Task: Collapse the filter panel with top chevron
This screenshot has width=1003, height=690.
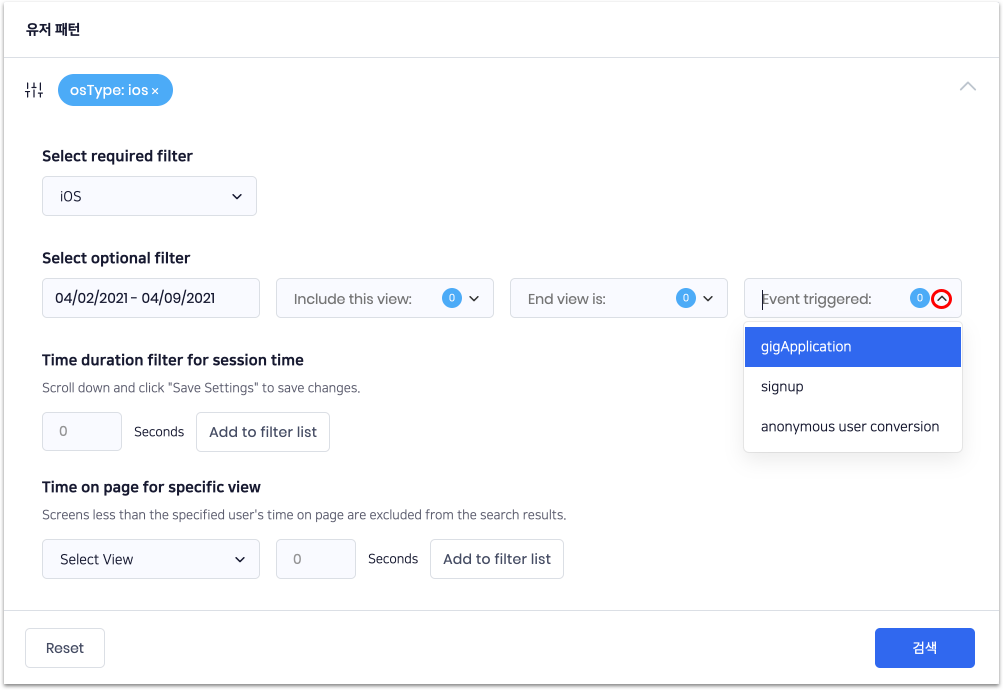Action: [x=967, y=87]
